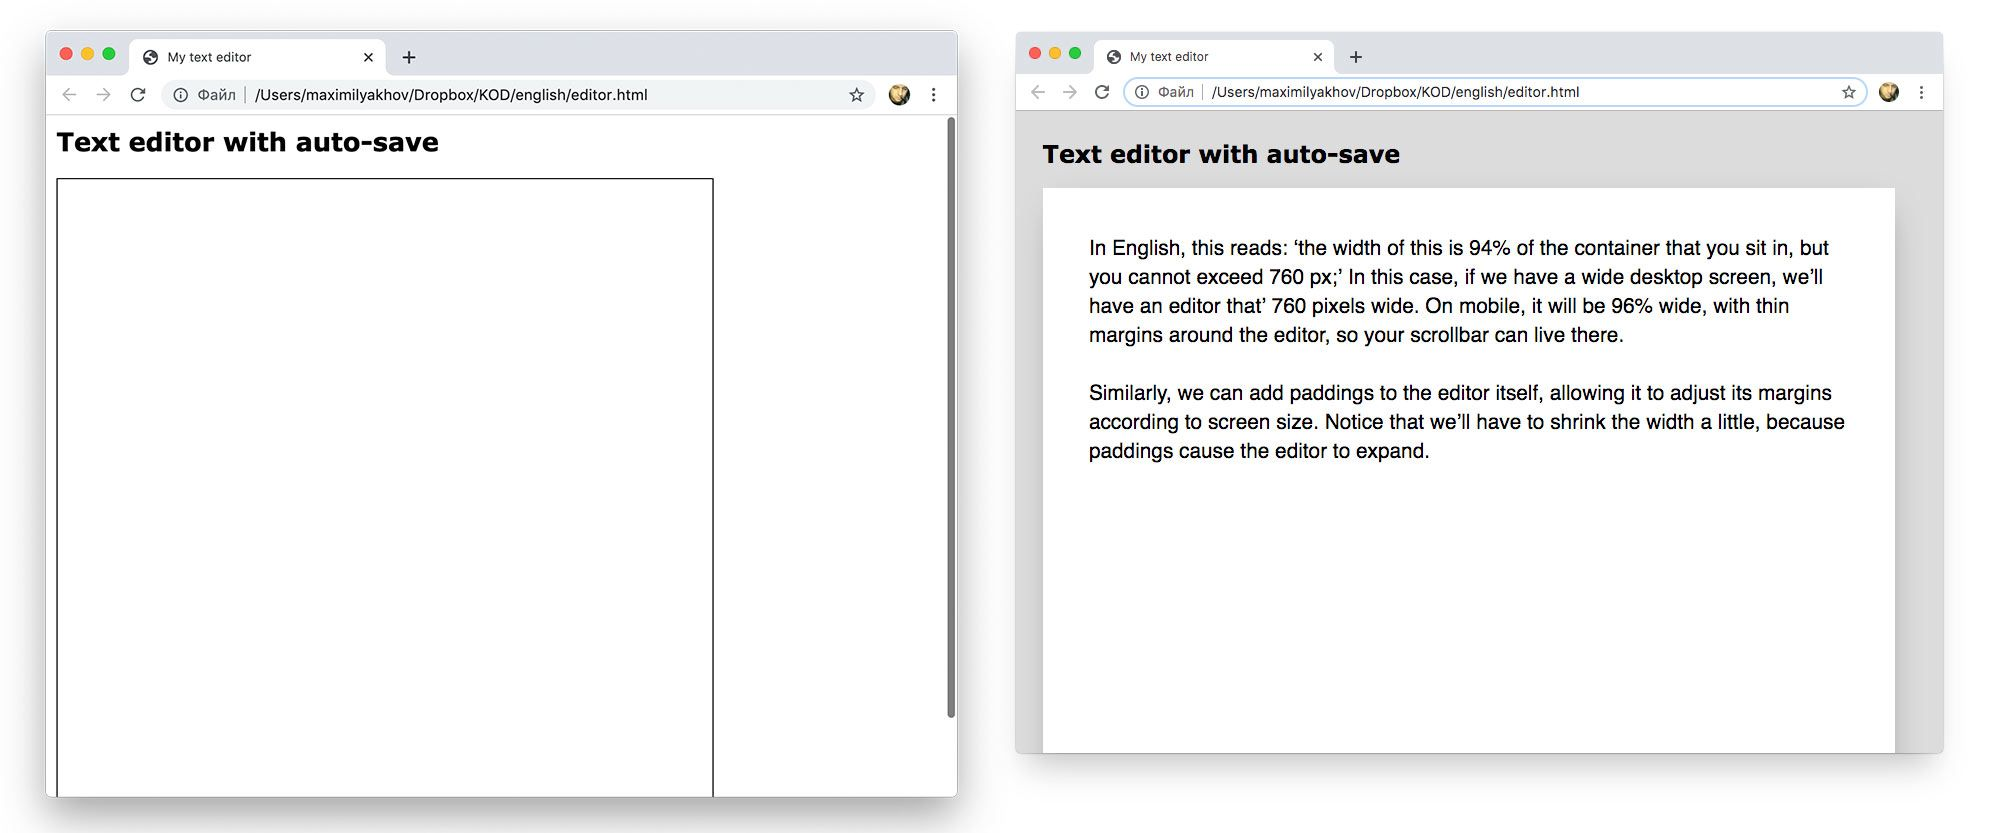The height and width of the screenshot is (833, 1991).
Task: Open three-dot Chrome menu in left window
Action: click(x=933, y=95)
